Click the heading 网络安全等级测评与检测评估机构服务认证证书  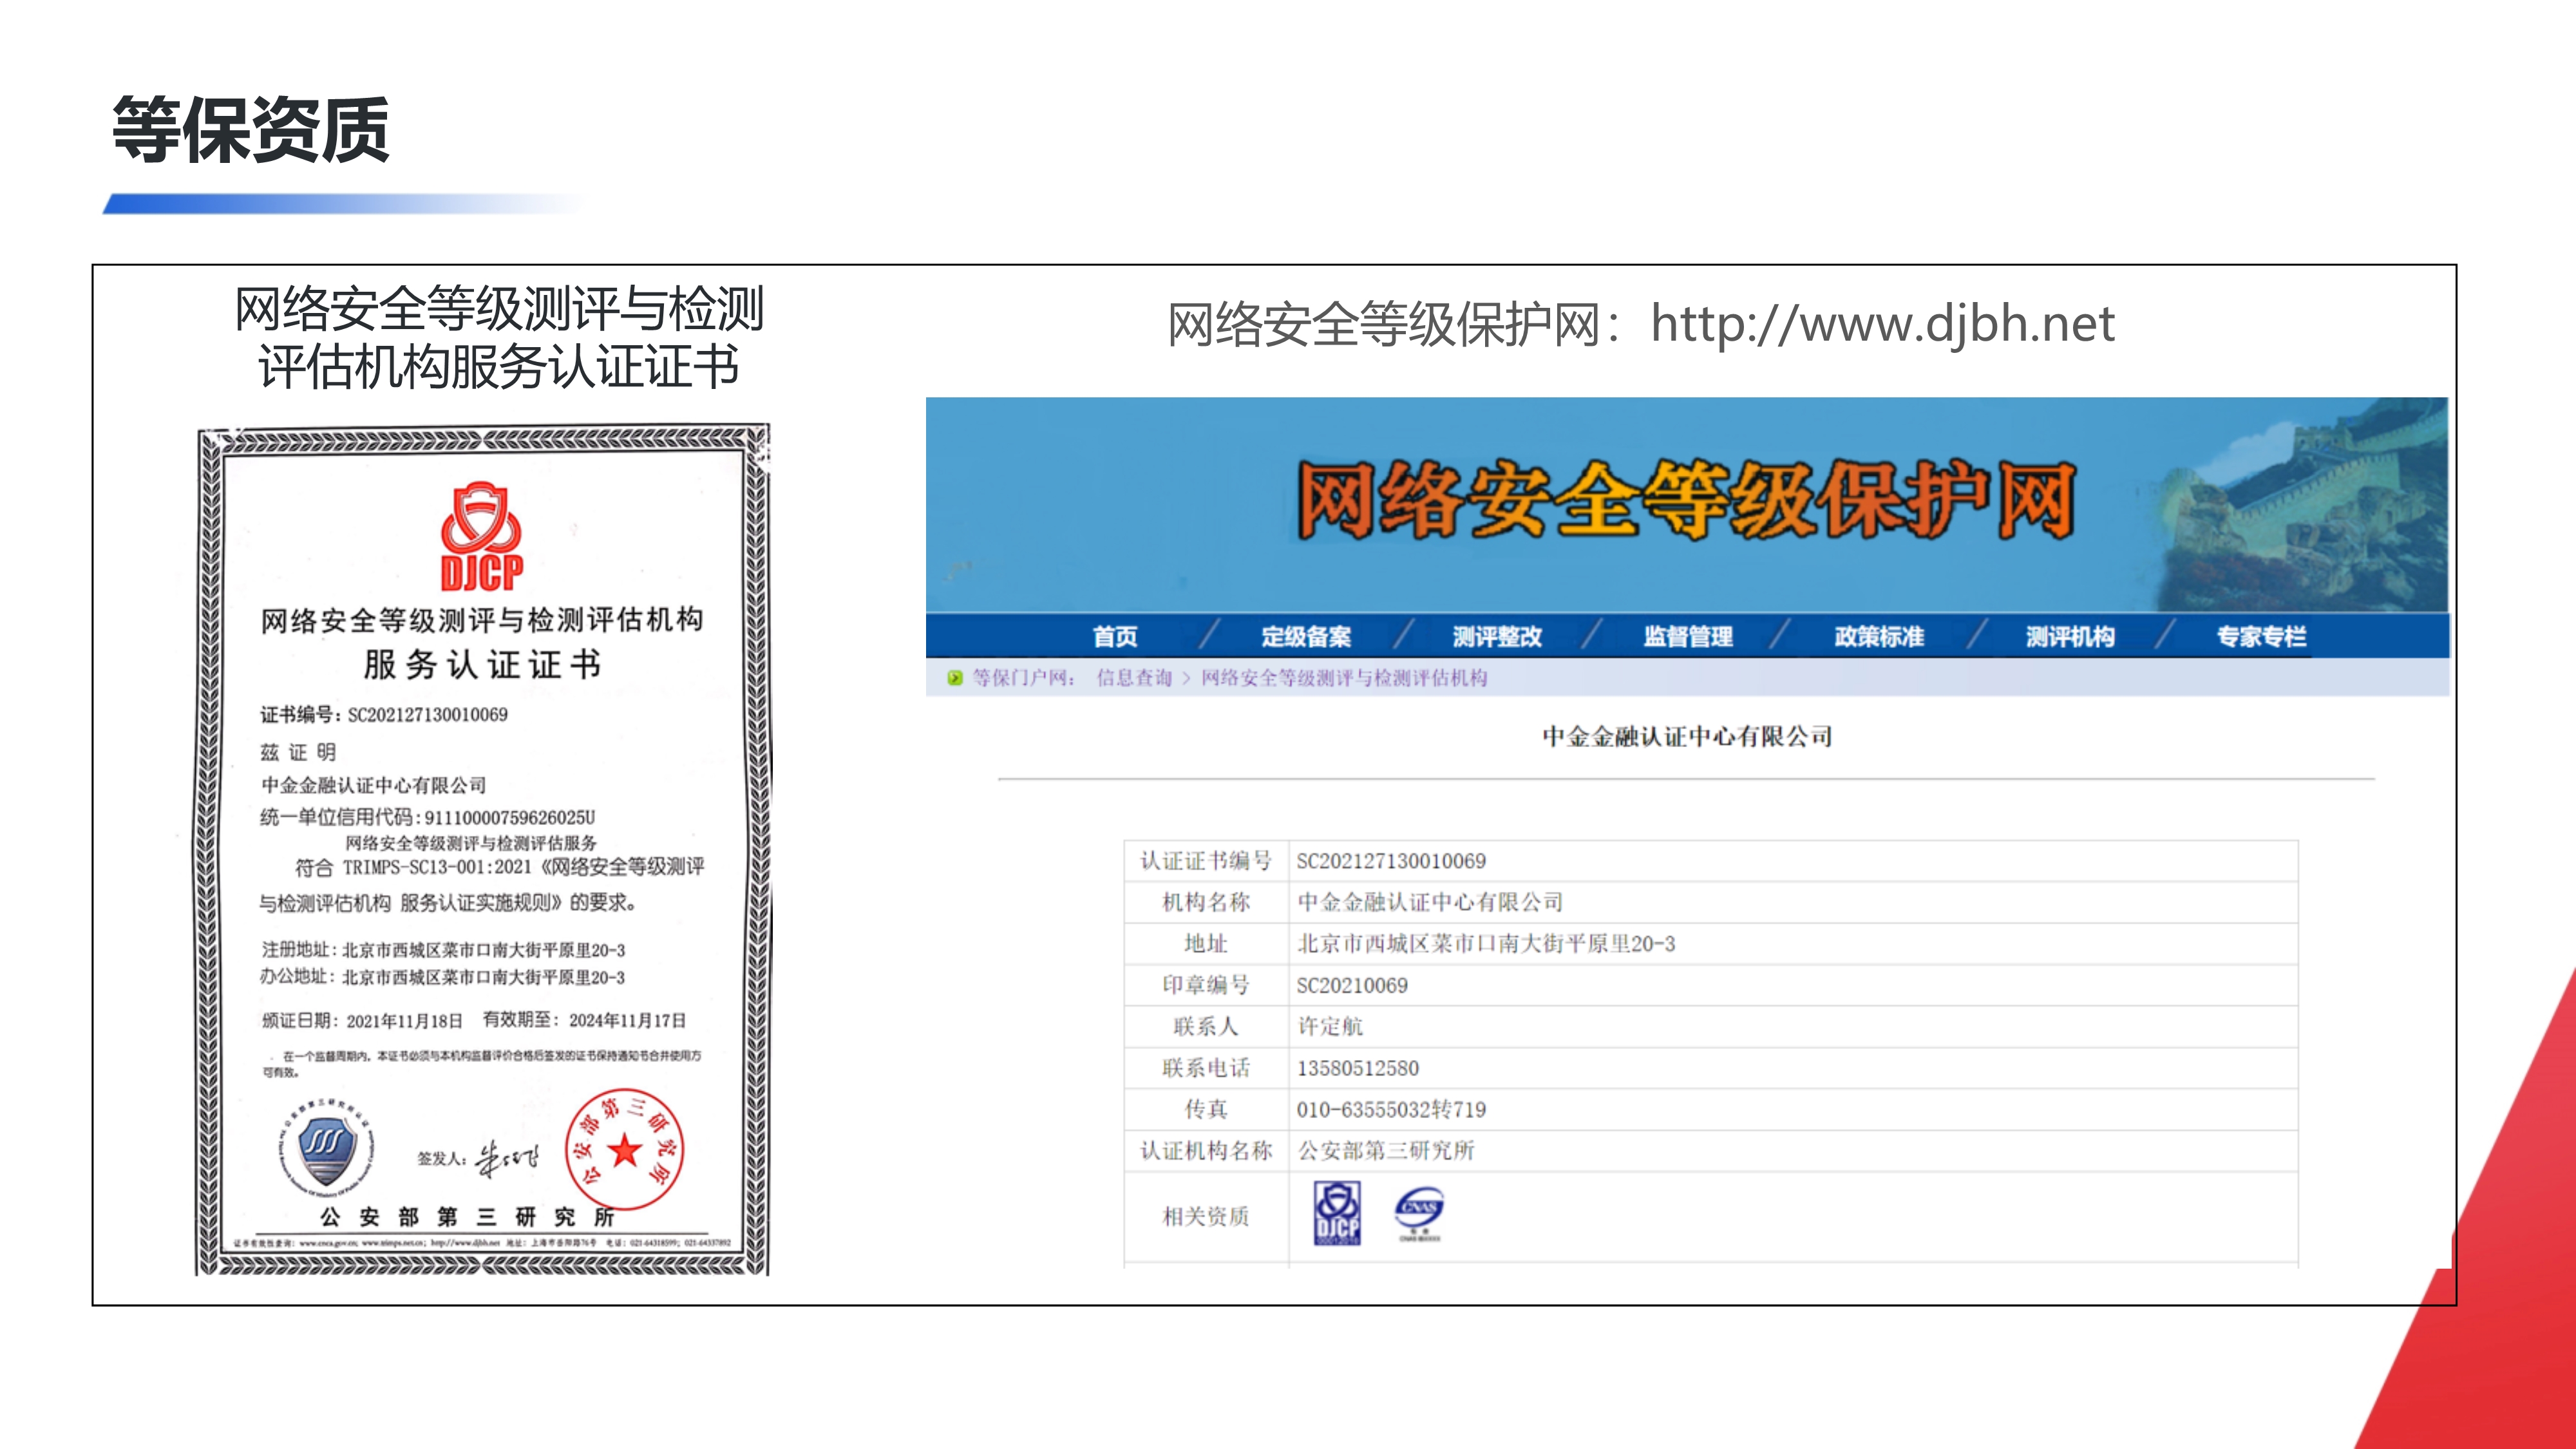499,337
